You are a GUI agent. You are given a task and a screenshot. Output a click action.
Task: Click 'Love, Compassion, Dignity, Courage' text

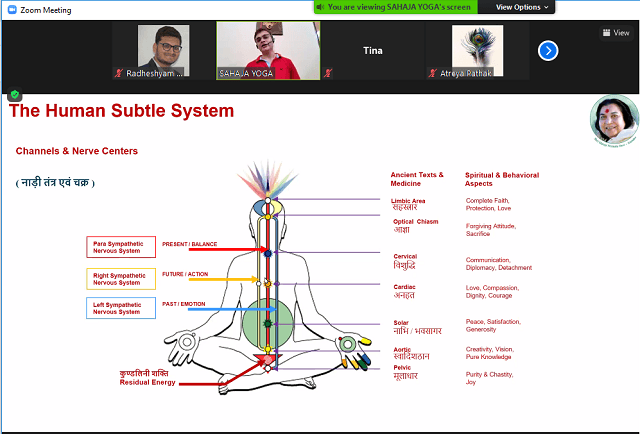492,292
